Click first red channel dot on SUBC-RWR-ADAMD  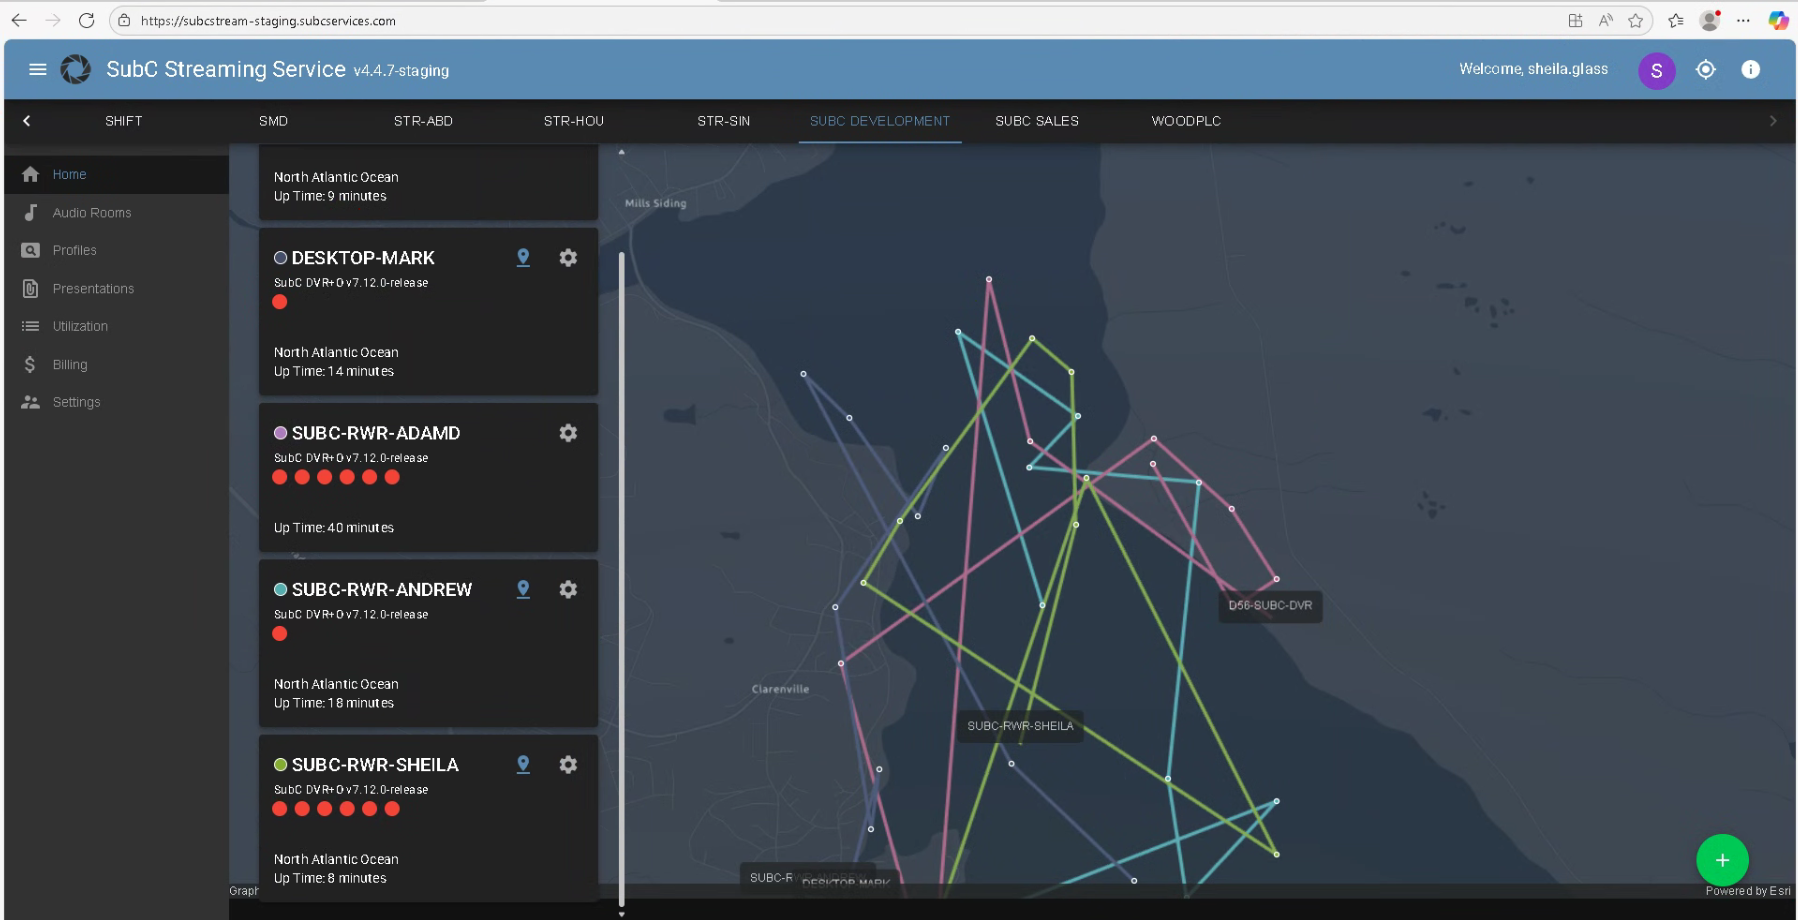pyautogui.click(x=280, y=477)
